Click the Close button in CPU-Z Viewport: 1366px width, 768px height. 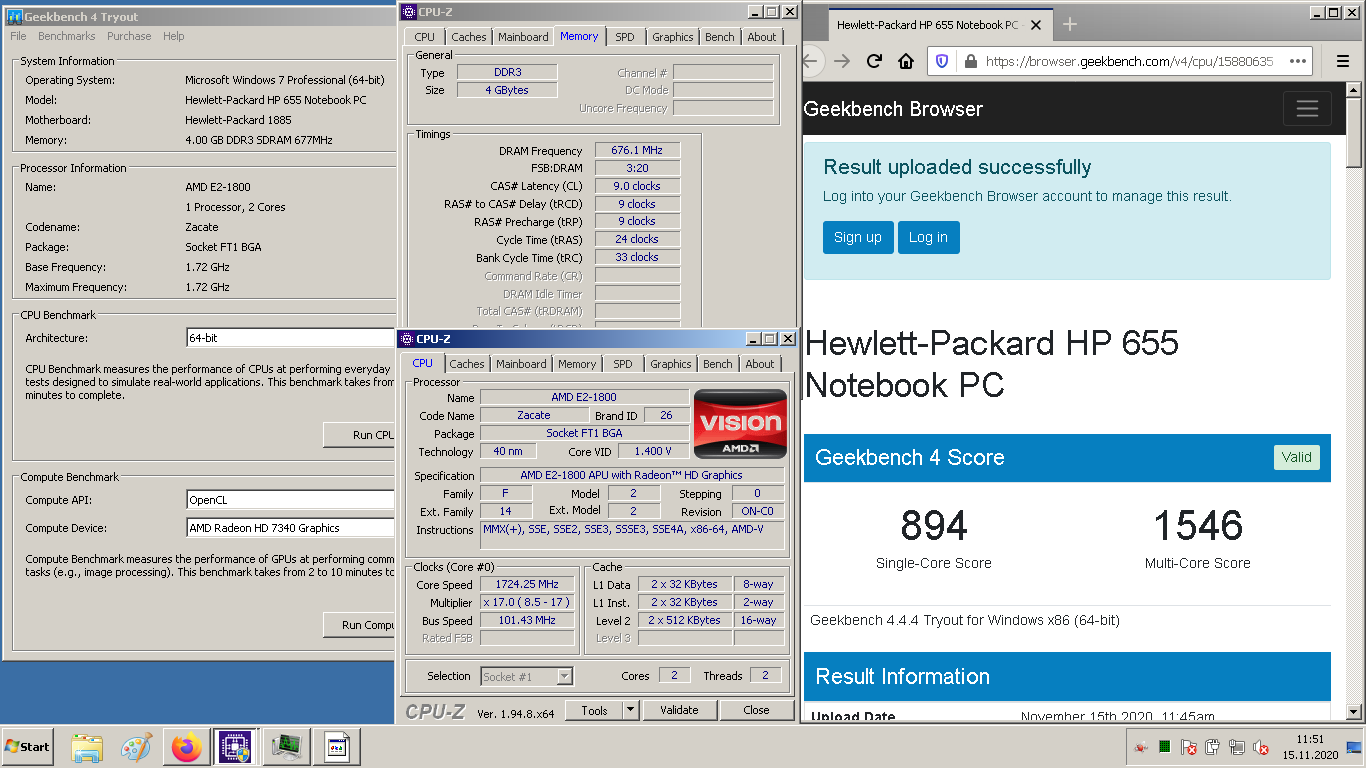click(756, 710)
